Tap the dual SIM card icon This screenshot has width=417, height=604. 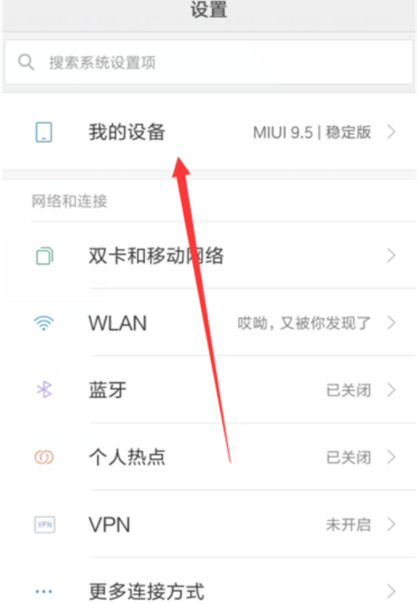pyautogui.click(x=44, y=256)
